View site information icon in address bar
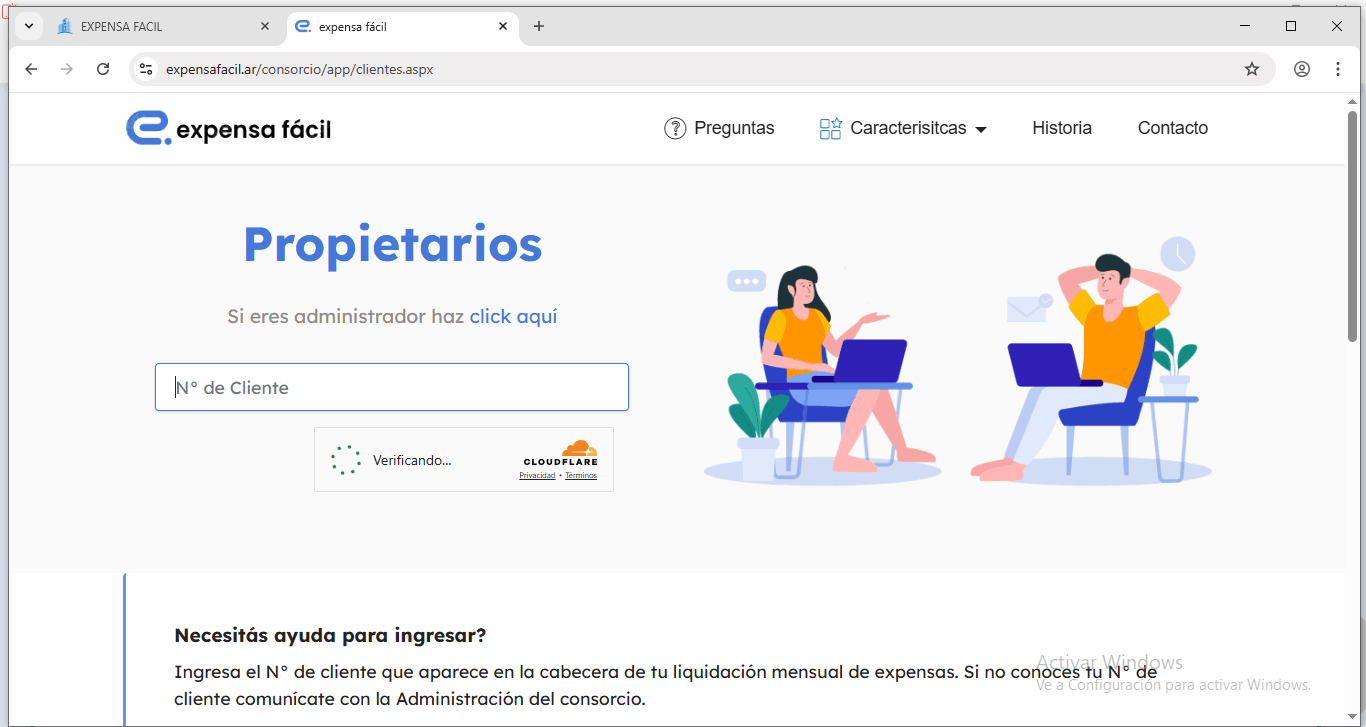The height and width of the screenshot is (727, 1366). point(146,69)
